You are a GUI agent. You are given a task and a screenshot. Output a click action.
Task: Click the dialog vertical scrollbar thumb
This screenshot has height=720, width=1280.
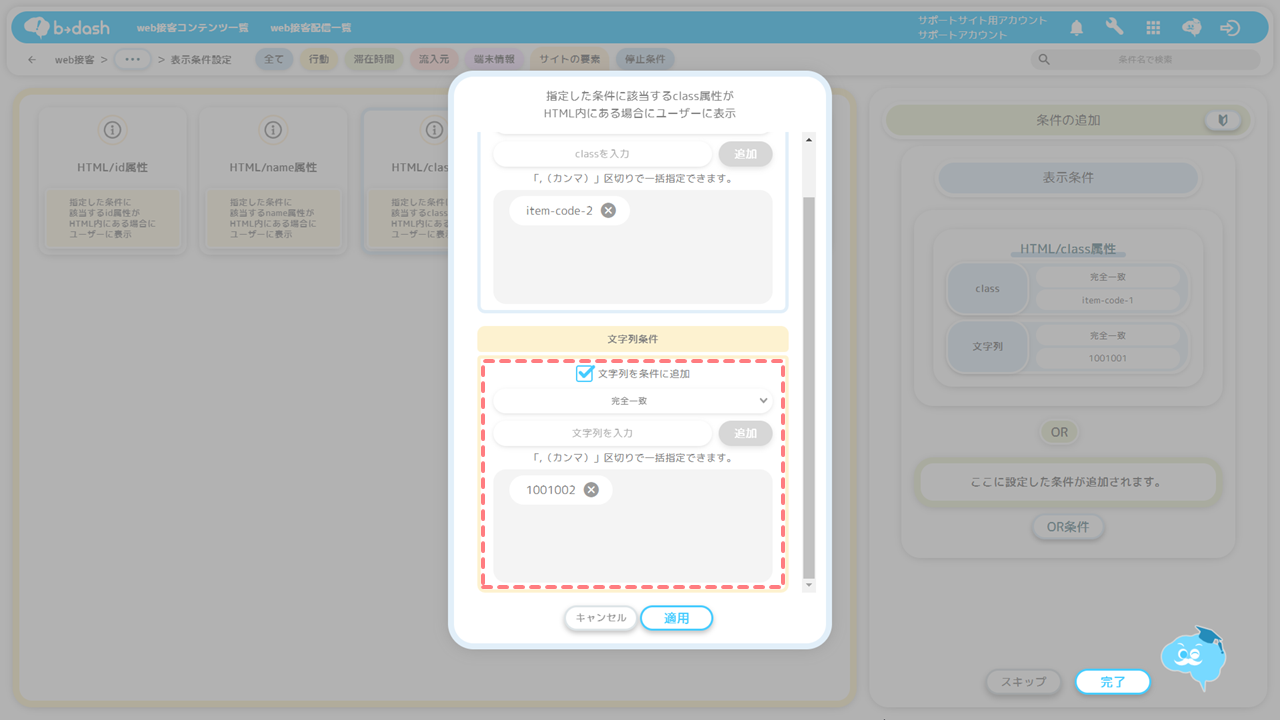coord(809,386)
